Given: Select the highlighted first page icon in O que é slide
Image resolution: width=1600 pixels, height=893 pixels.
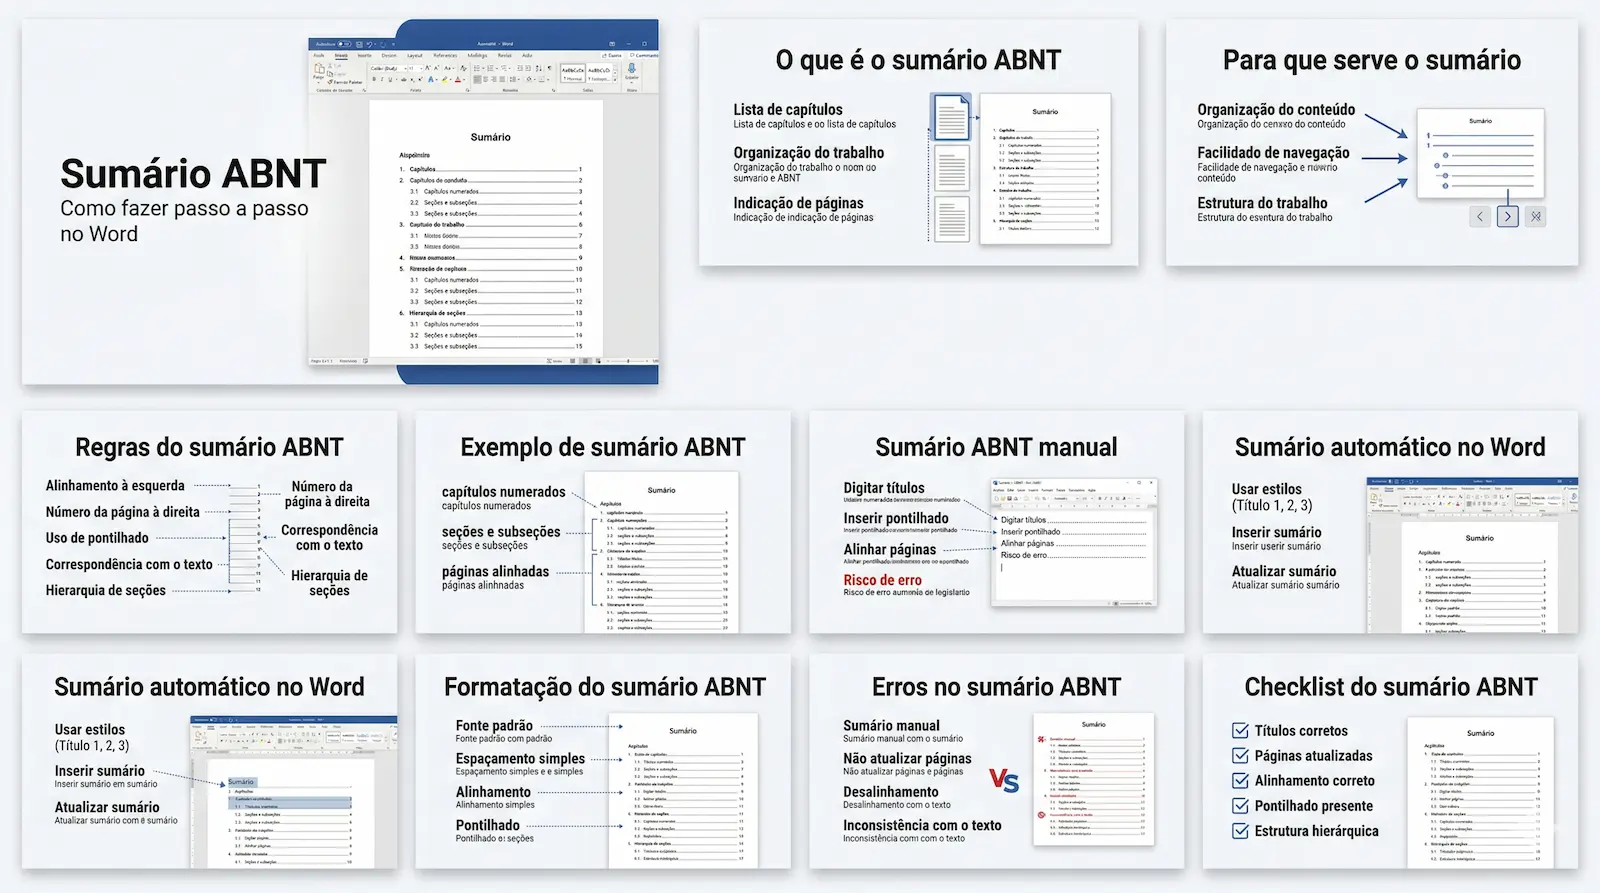Looking at the screenshot, I should tap(951, 117).
